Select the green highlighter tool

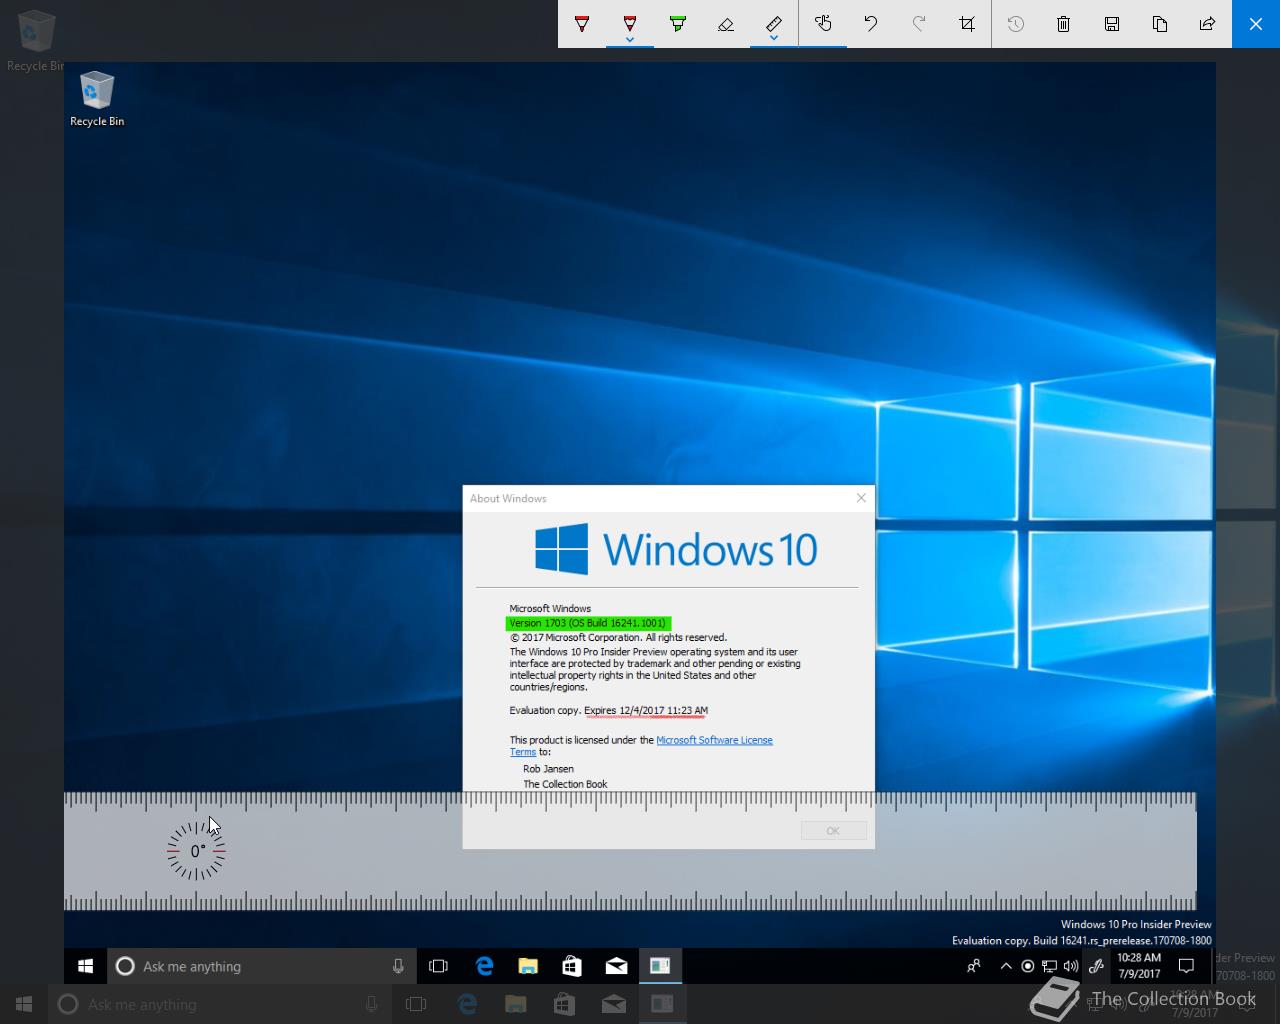click(678, 24)
